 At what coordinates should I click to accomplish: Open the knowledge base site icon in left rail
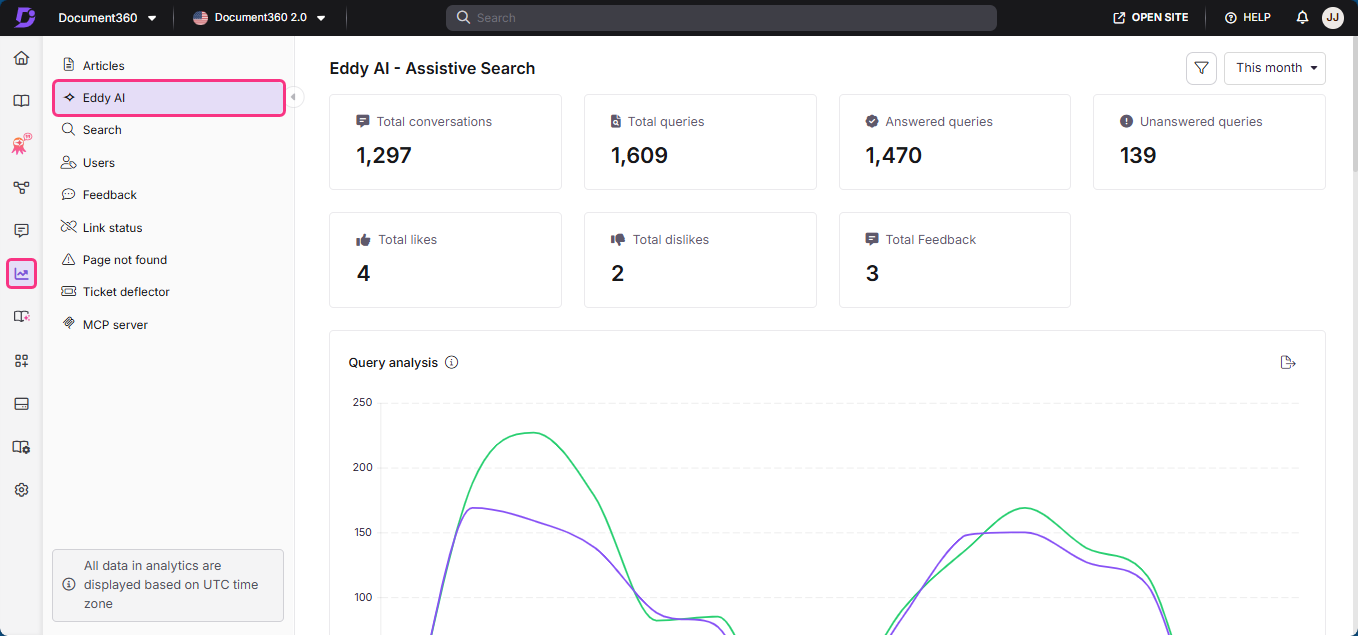[x=21, y=316]
